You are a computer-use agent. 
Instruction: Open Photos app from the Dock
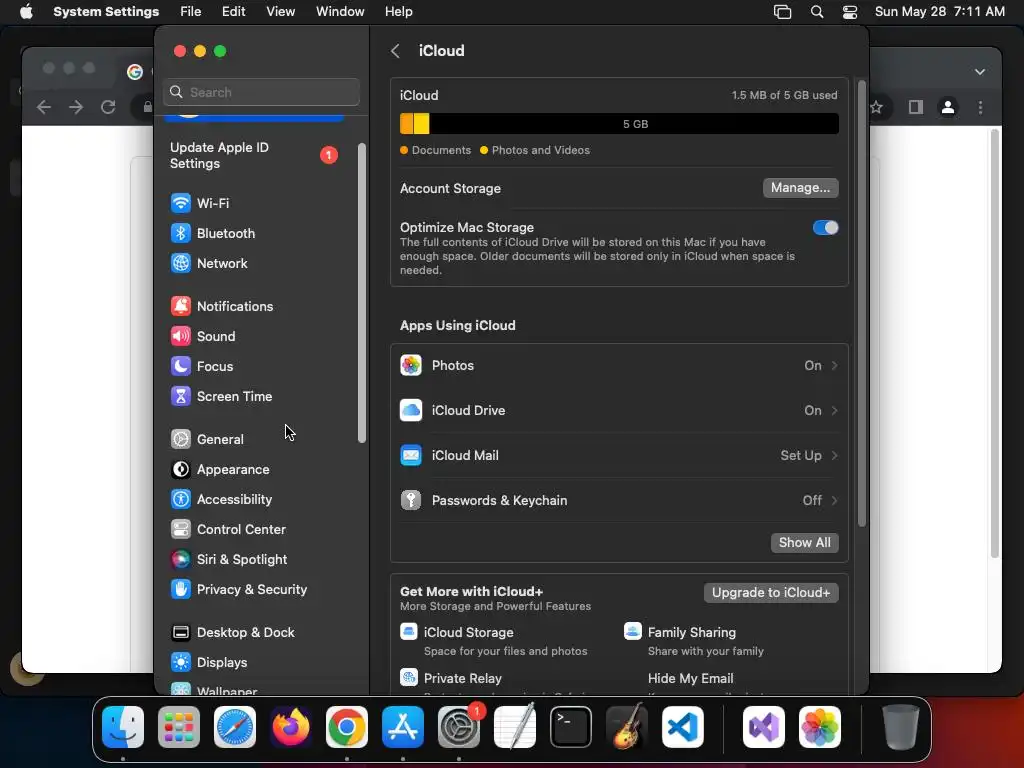pos(820,727)
